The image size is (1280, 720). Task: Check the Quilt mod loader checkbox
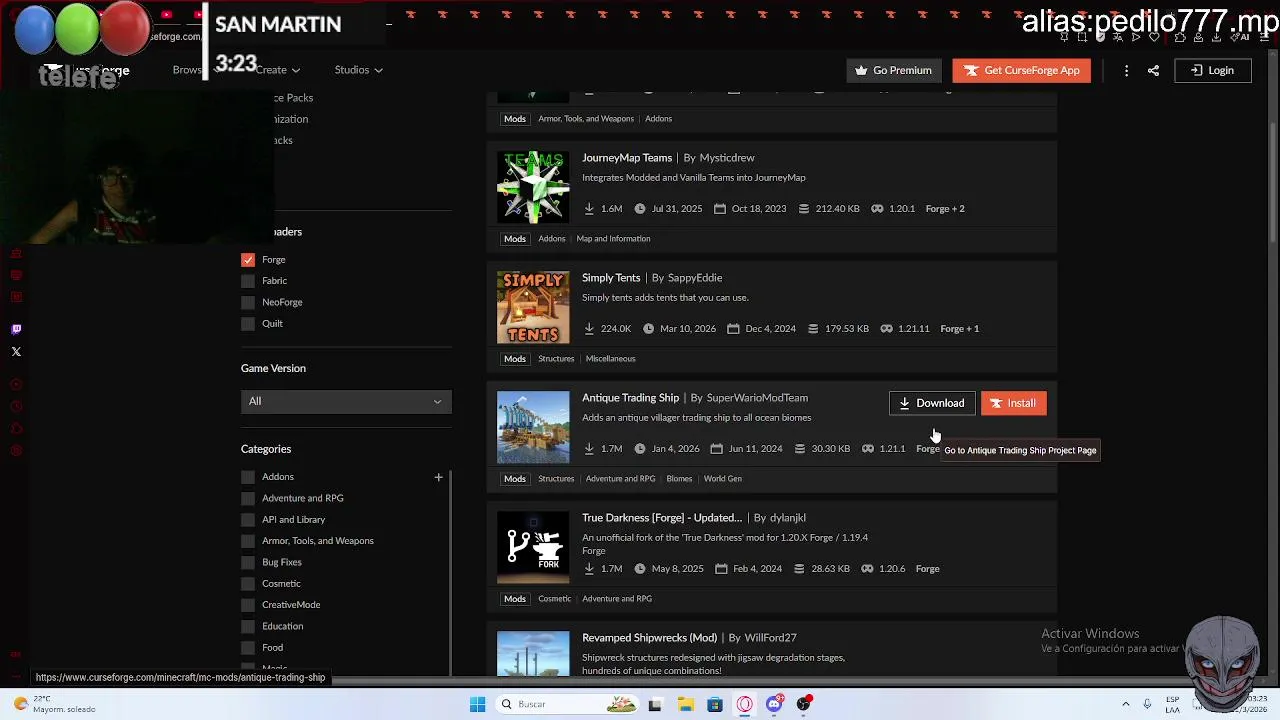pyautogui.click(x=248, y=323)
